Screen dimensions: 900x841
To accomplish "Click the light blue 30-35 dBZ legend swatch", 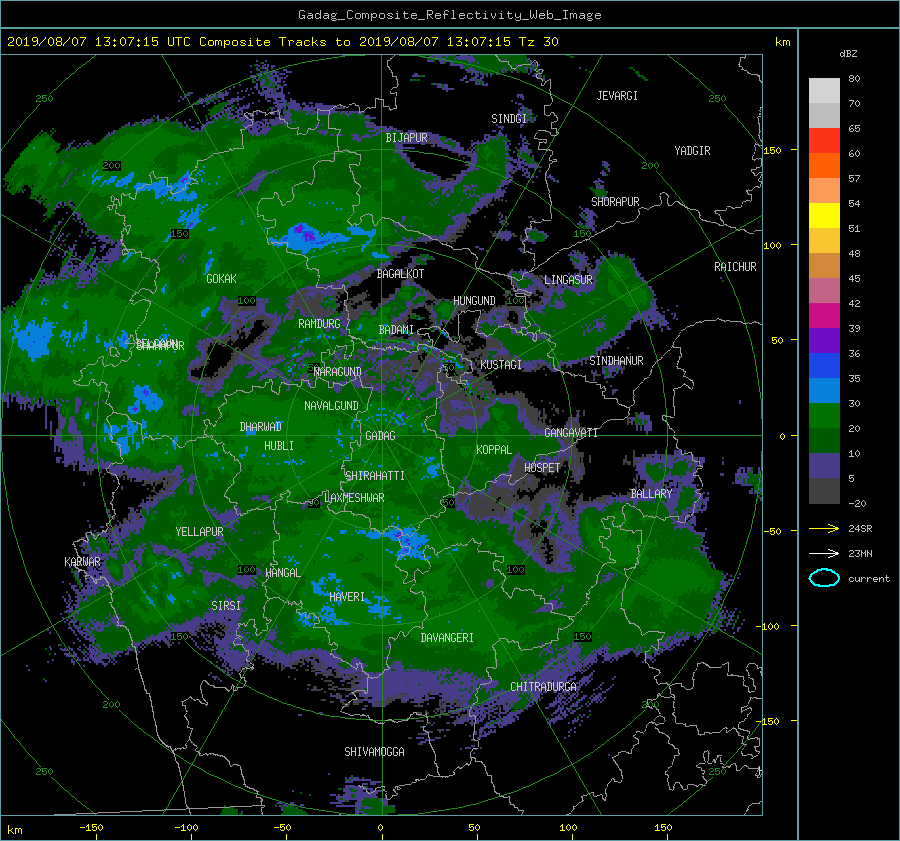I will [824, 390].
